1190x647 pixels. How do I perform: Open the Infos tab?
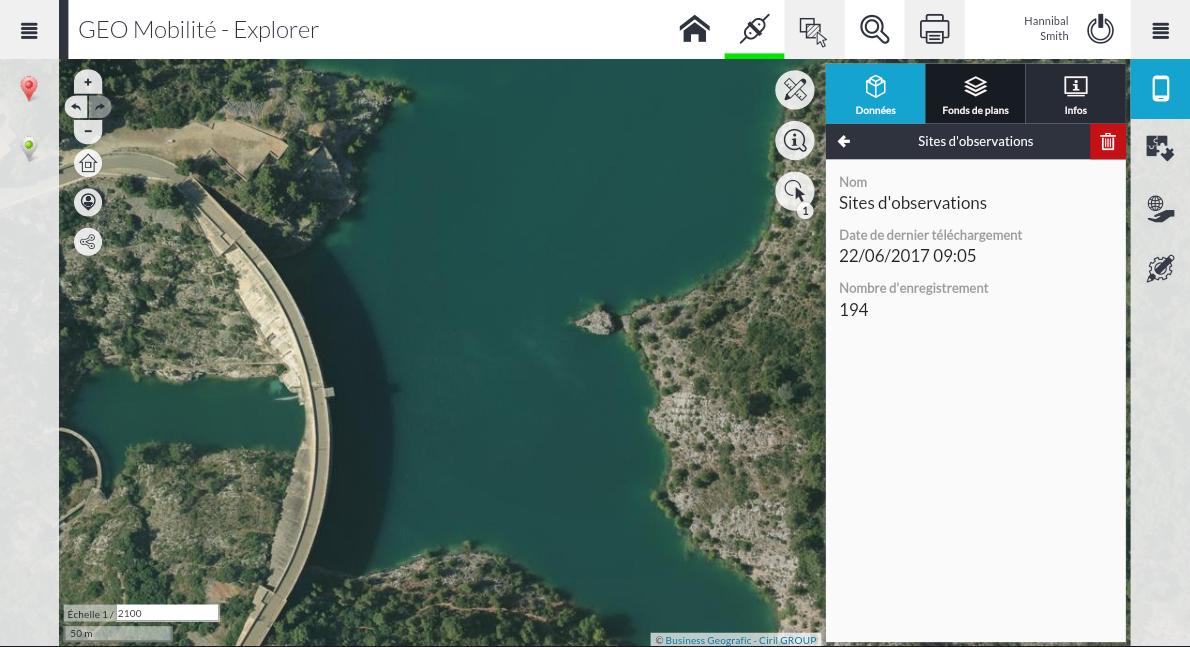1075,94
